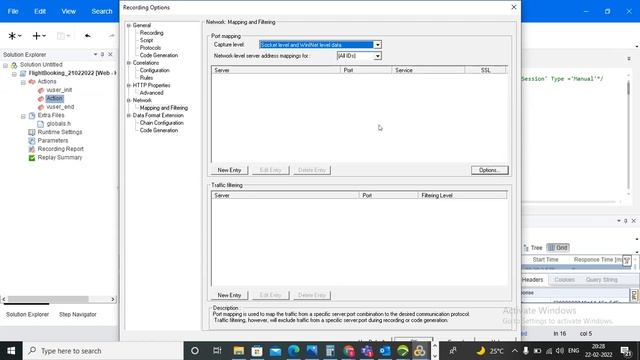Image resolution: width=640 pixels, height=360 pixels.
Task: Click Options button in Port mapping
Action: point(489,170)
